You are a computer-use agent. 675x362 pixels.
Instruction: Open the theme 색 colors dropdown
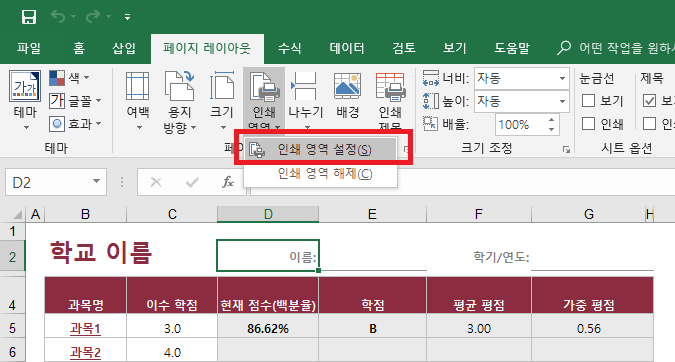coord(69,78)
